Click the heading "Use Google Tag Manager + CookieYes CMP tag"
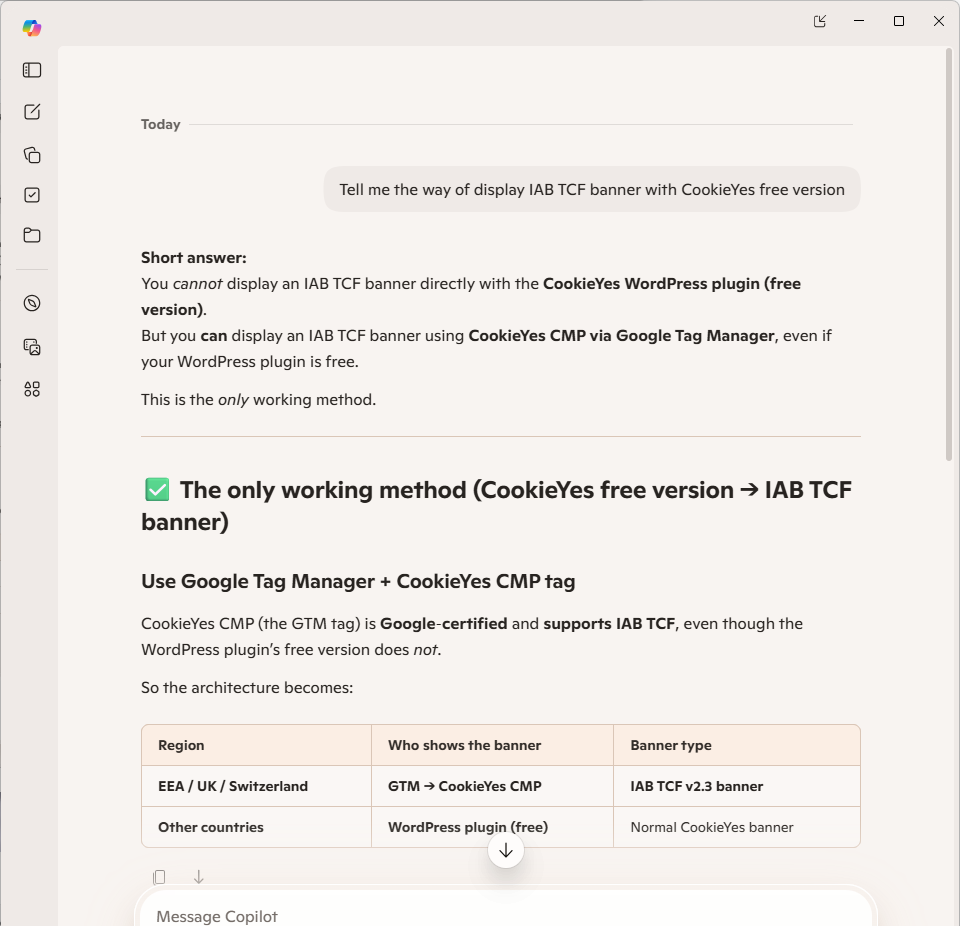 [x=358, y=581]
